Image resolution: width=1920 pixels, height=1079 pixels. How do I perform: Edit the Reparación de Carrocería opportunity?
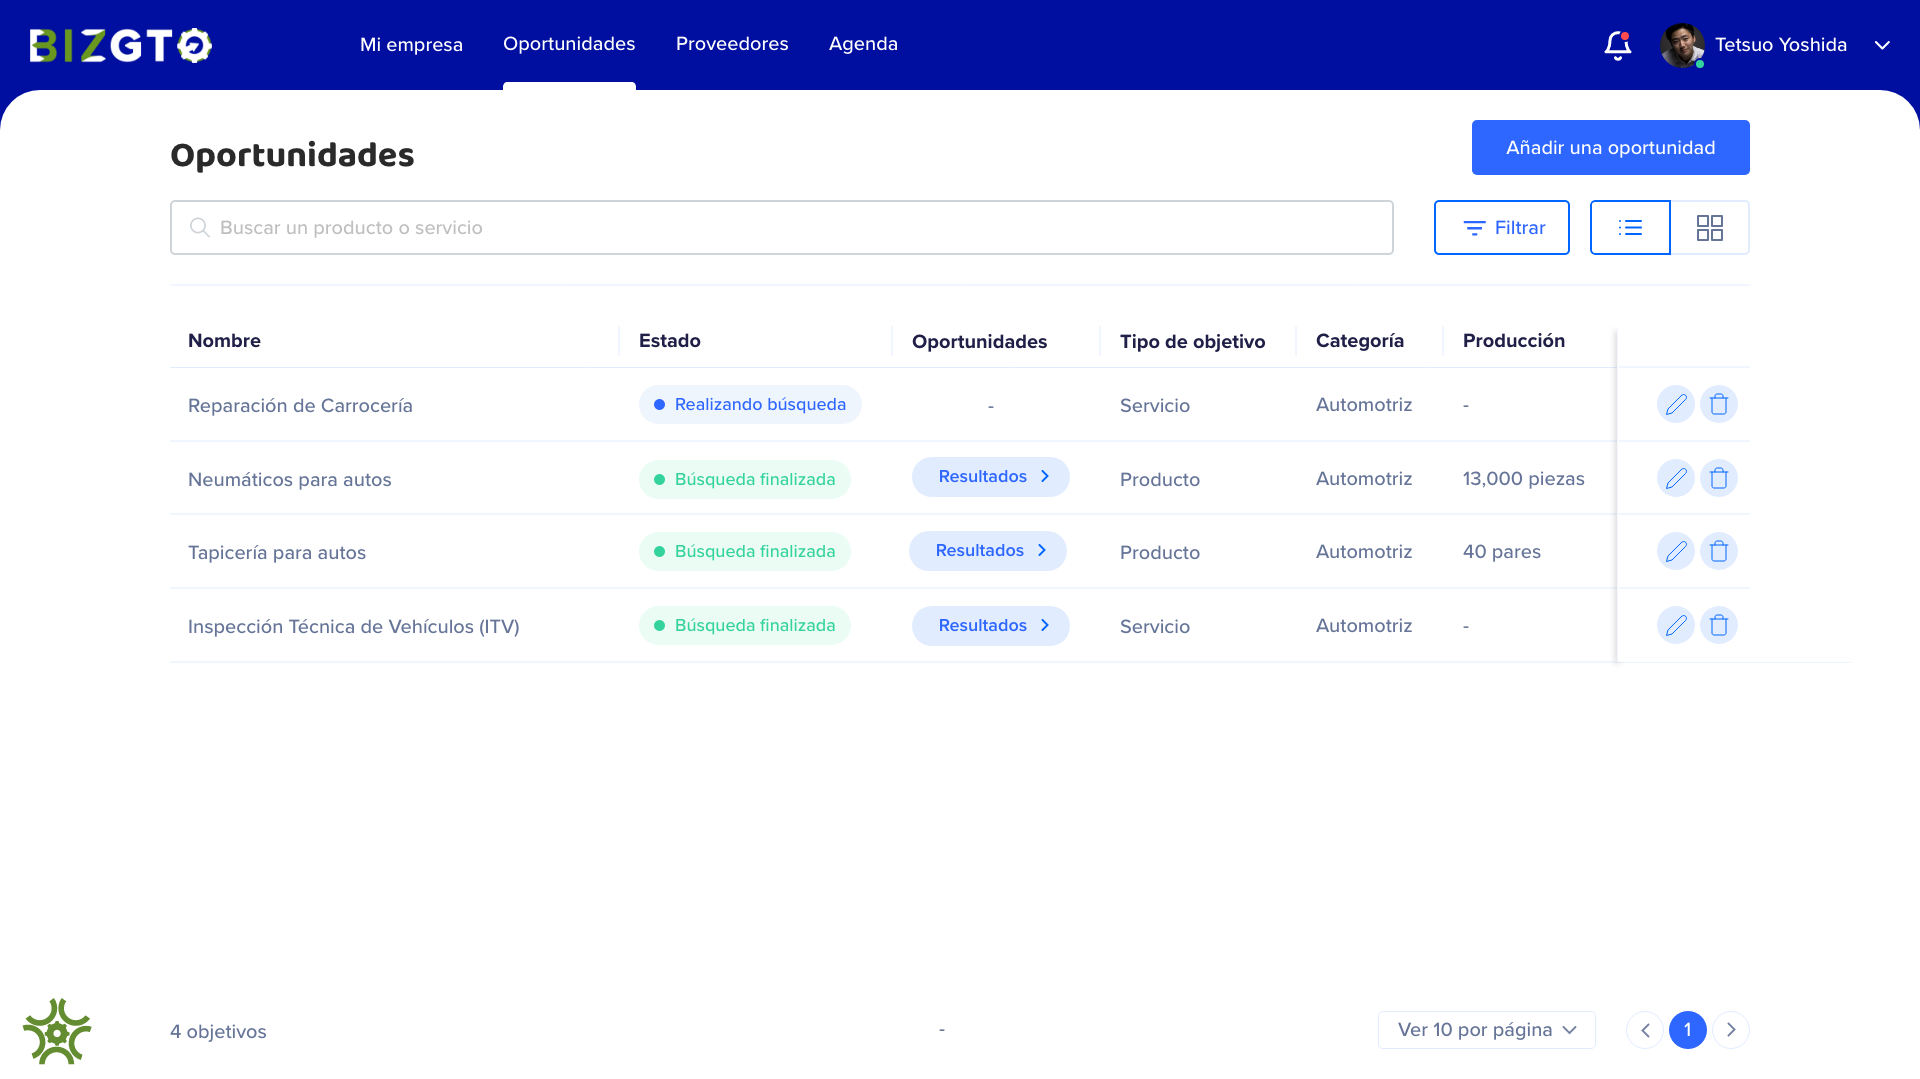(x=1676, y=404)
